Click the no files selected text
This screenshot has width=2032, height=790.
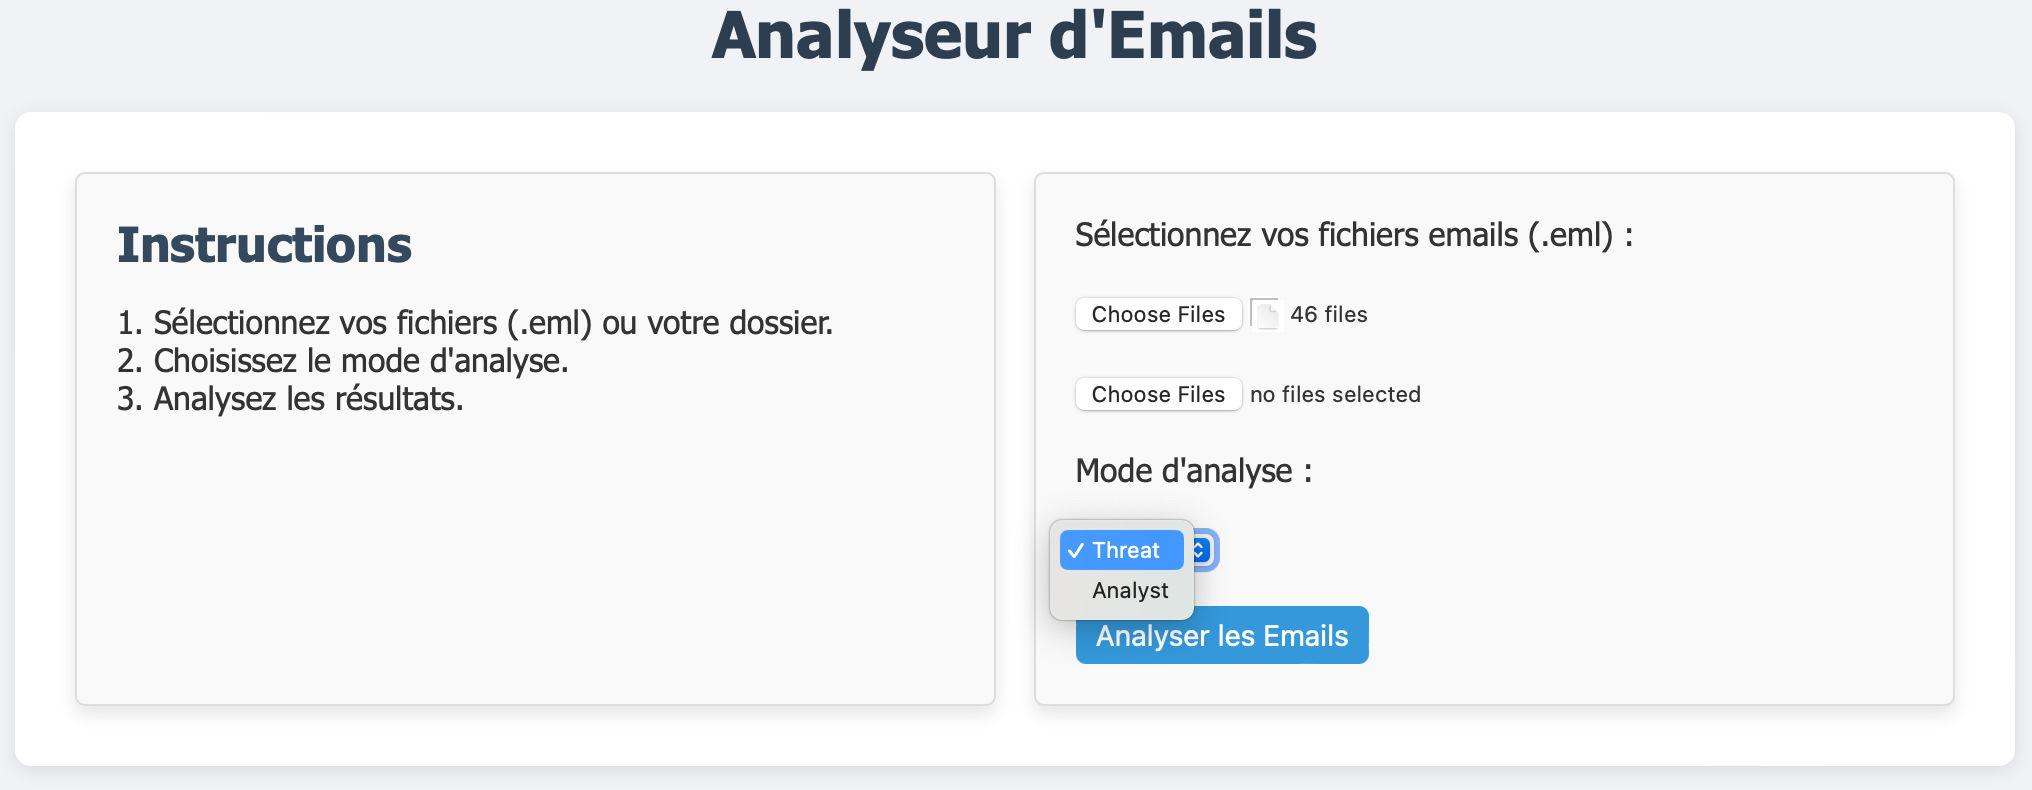(x=1334, y=393)
